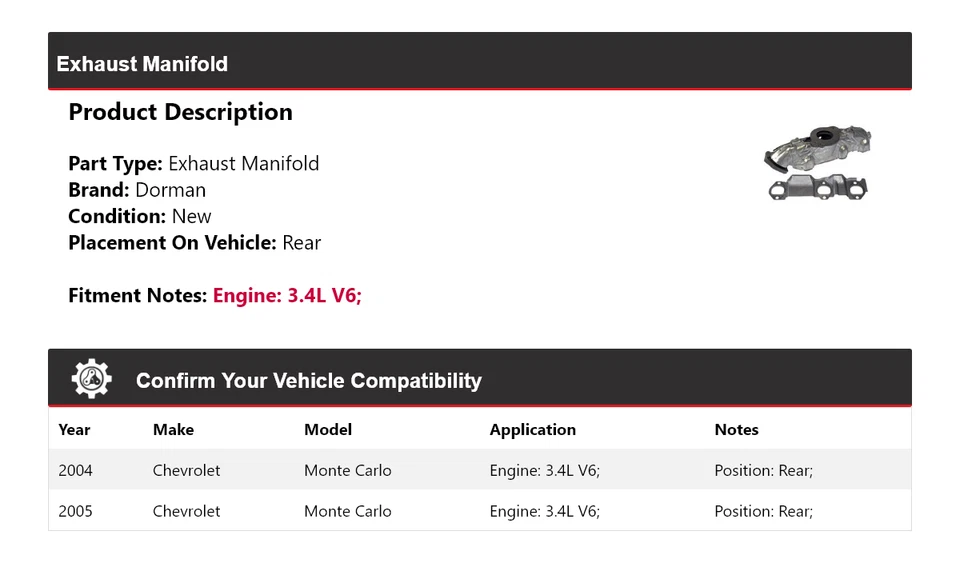Image resolution: width=960 pixels, height=563 pixels.
Task: Click Chevrolet in the 2005 row
Action: coord(186,511)
